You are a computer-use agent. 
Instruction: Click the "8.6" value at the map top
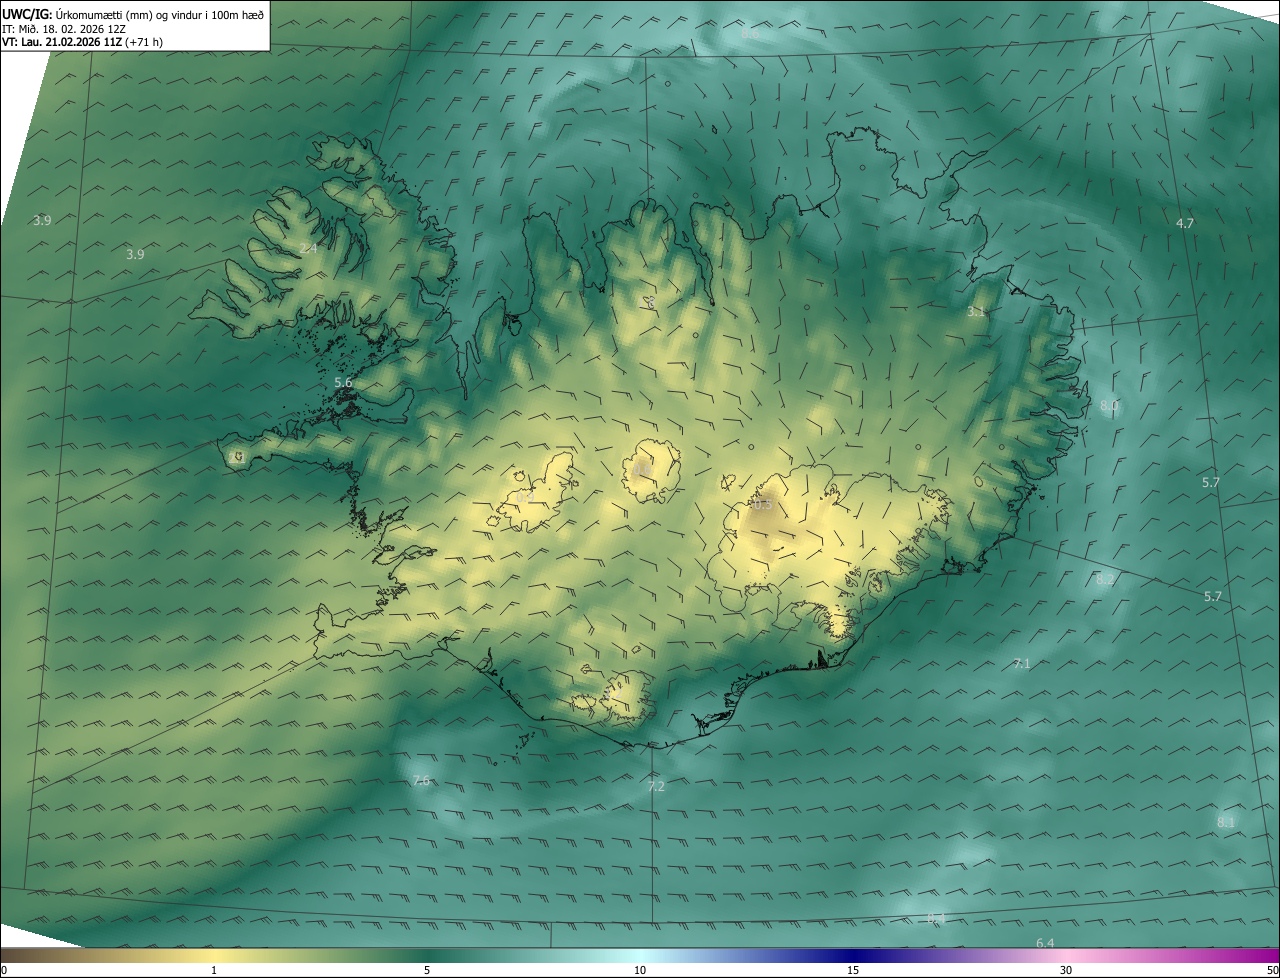(x=749, y=33)
